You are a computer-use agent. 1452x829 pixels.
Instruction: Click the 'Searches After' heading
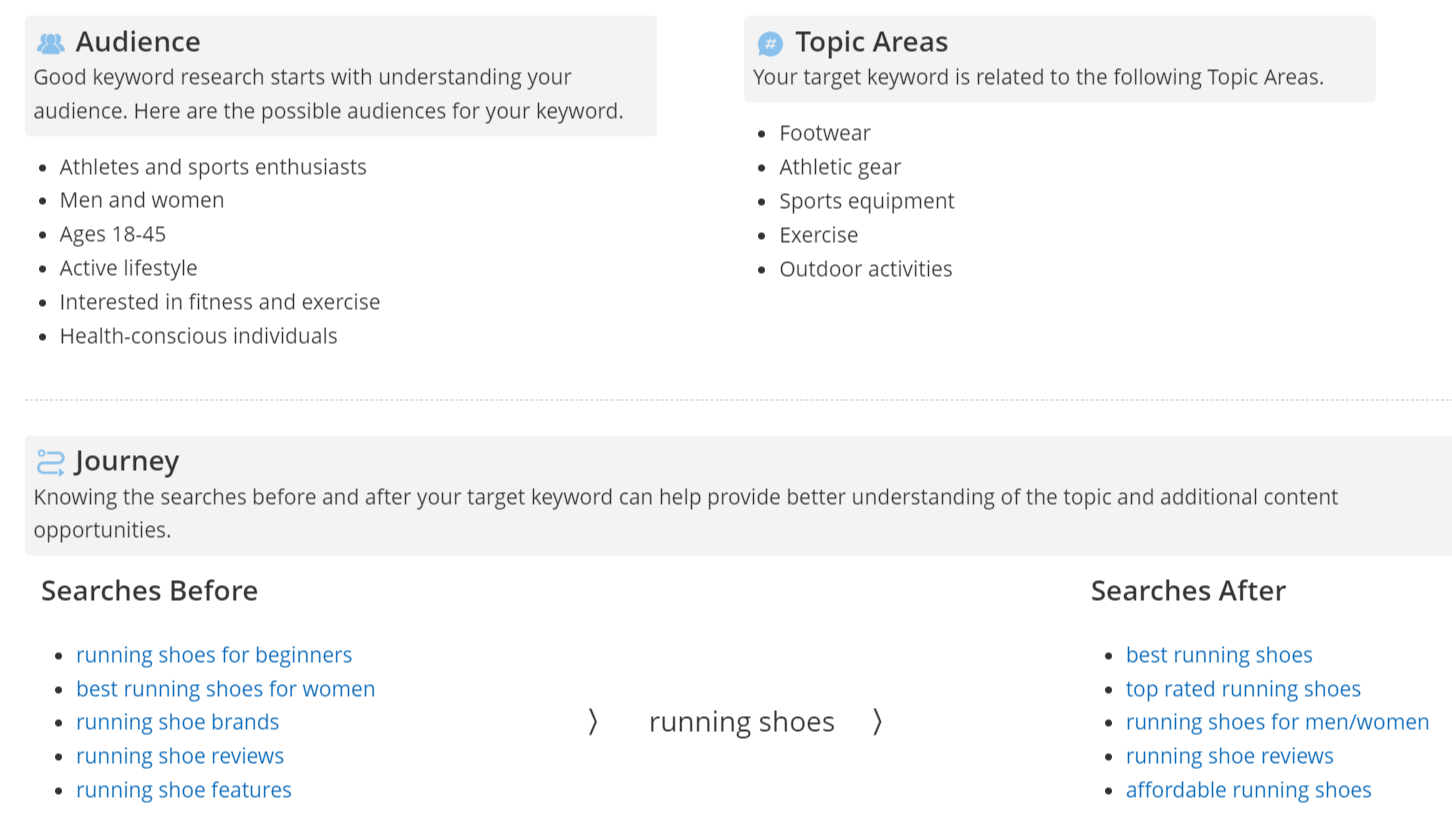1188,591
